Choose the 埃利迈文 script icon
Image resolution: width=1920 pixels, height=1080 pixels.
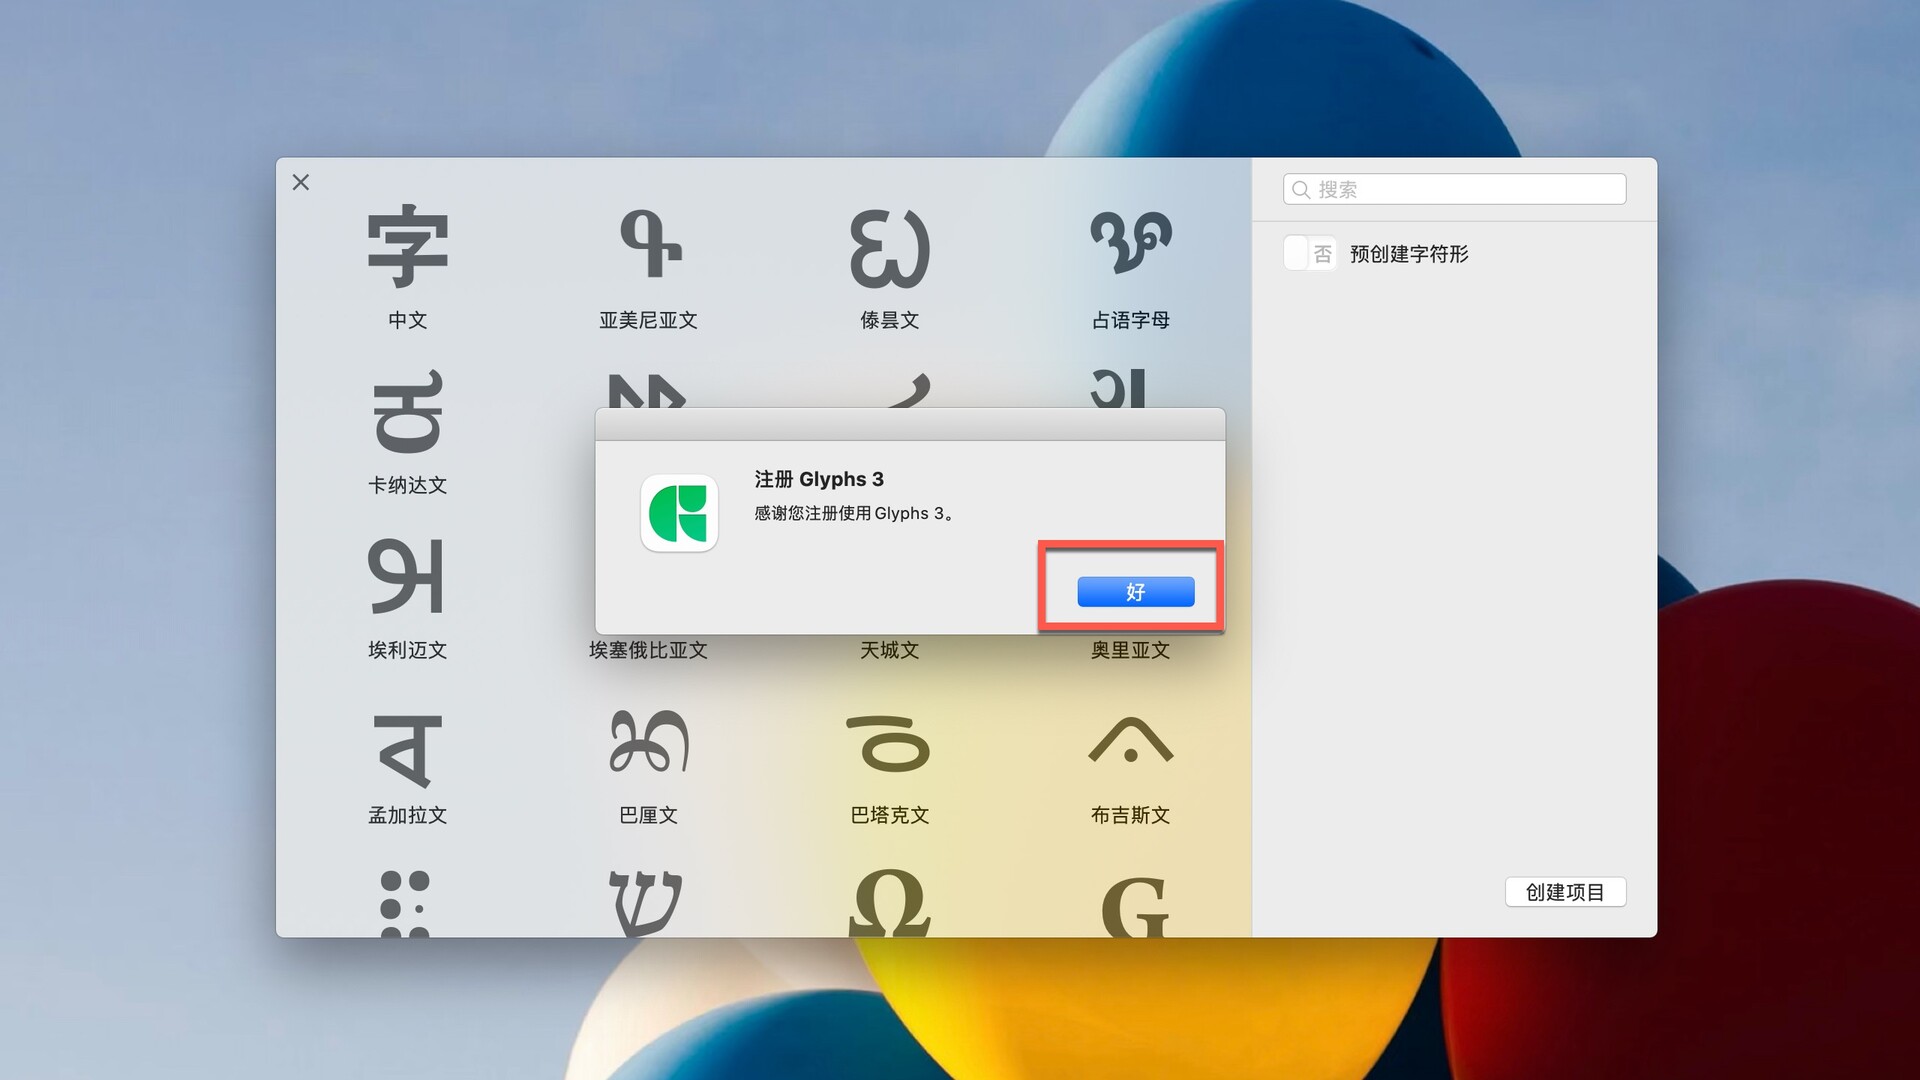[x=407, y=577]
